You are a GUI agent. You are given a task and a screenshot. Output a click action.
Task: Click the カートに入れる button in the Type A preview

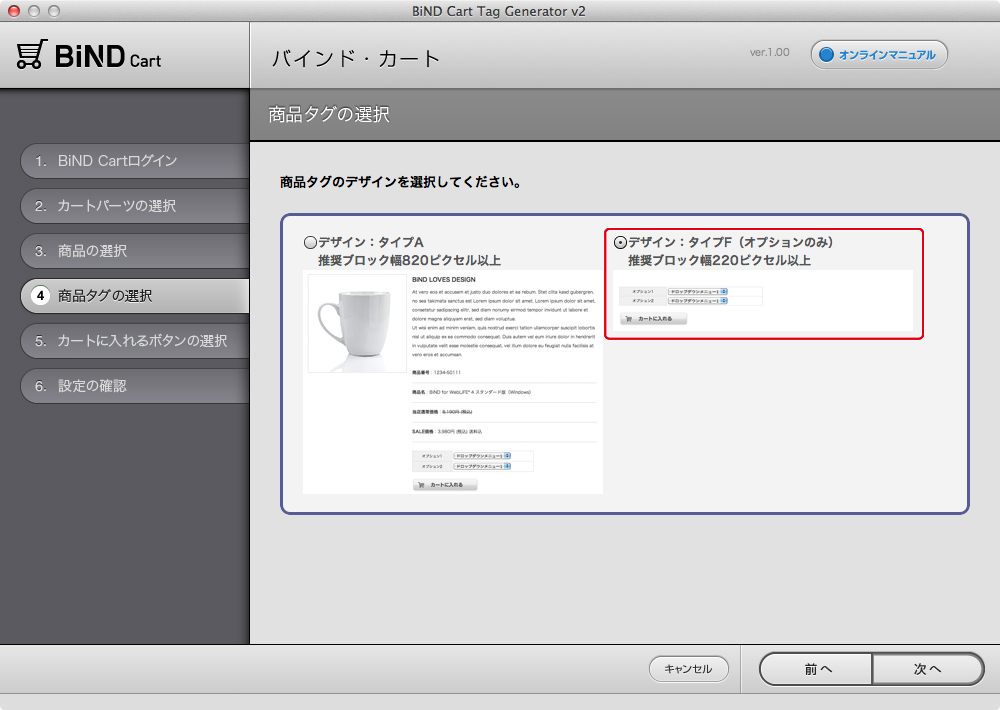[445, 485]
